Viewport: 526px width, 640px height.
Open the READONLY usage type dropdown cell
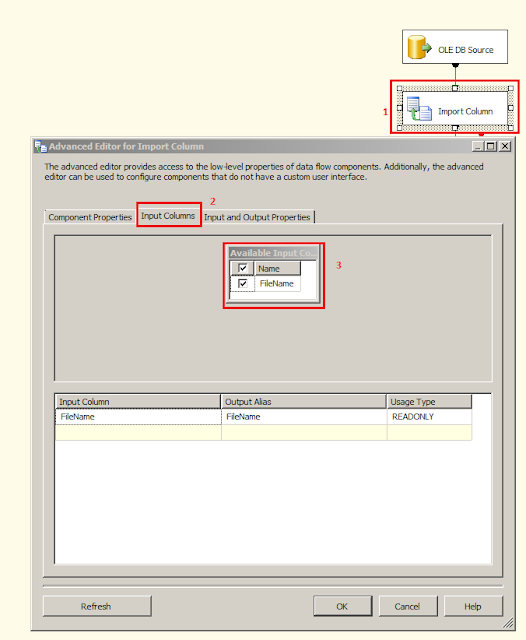(x=429, y=417)
